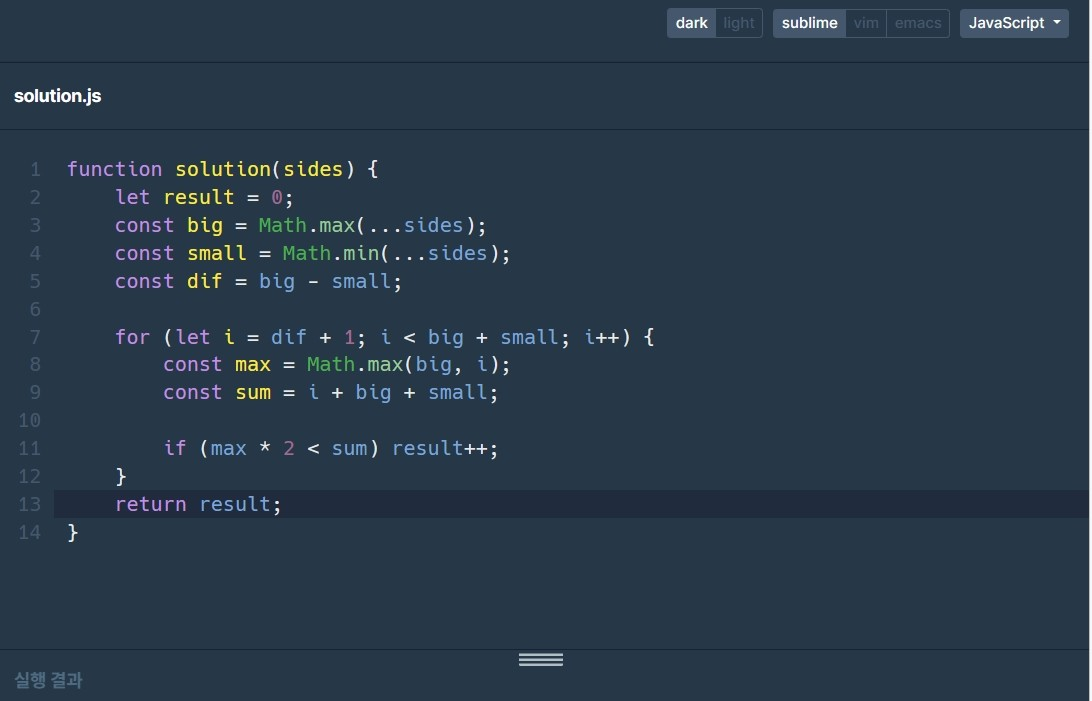Screen dimensions: 1092x701
Task: Select emacs keybinding mode
Action: click(x=917, y=23)
